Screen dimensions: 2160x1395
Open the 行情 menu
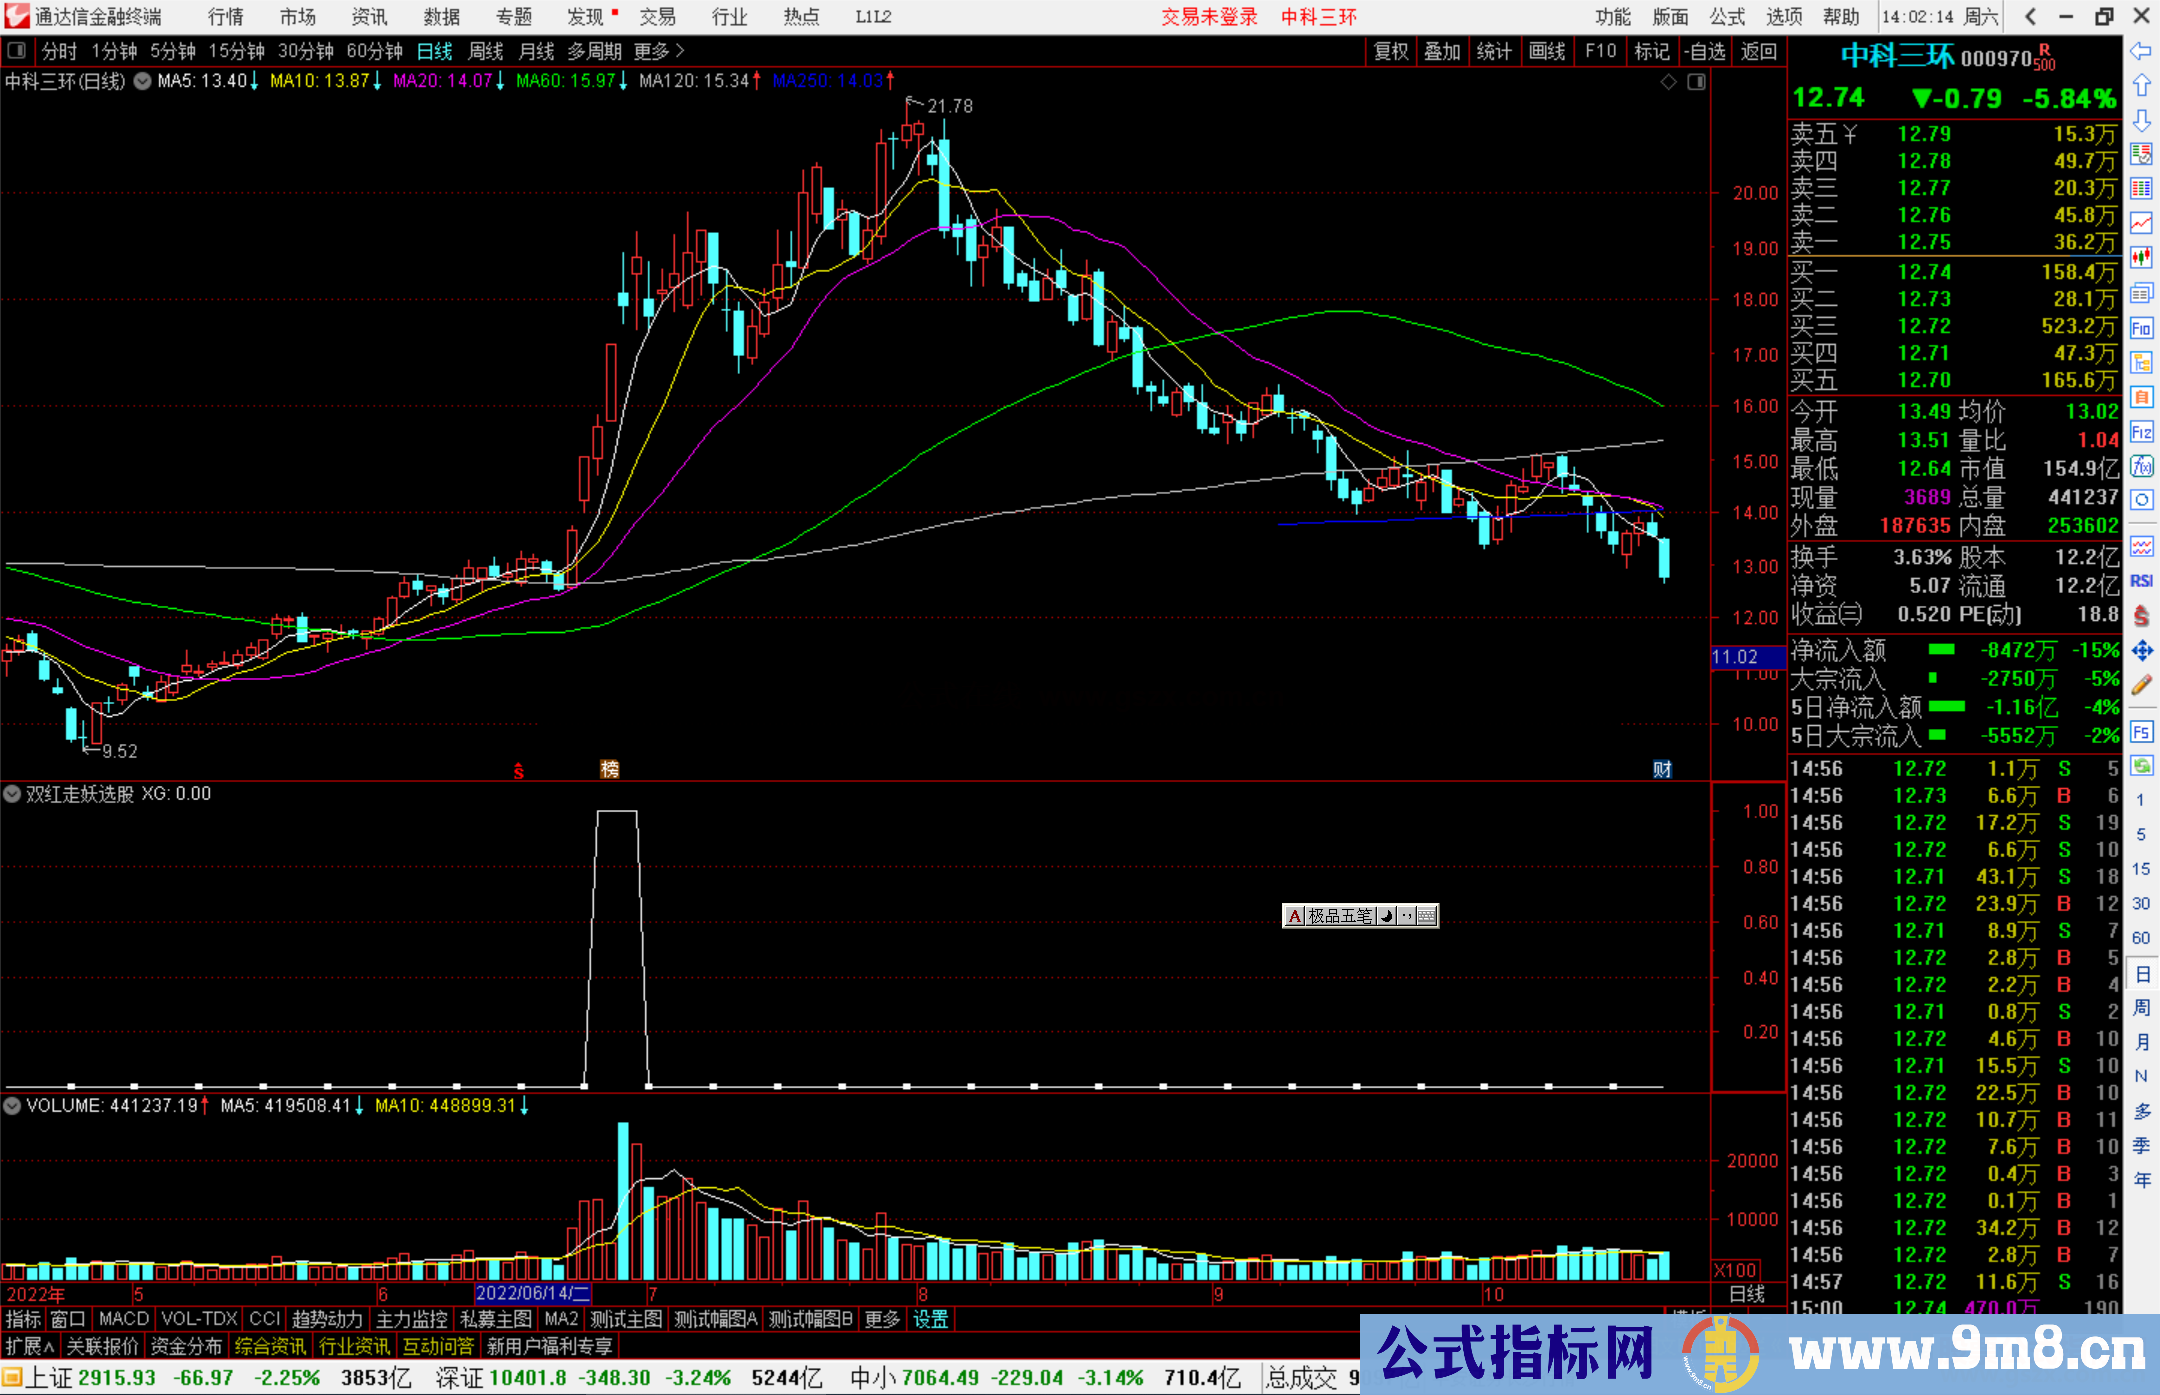click(225, 17)
